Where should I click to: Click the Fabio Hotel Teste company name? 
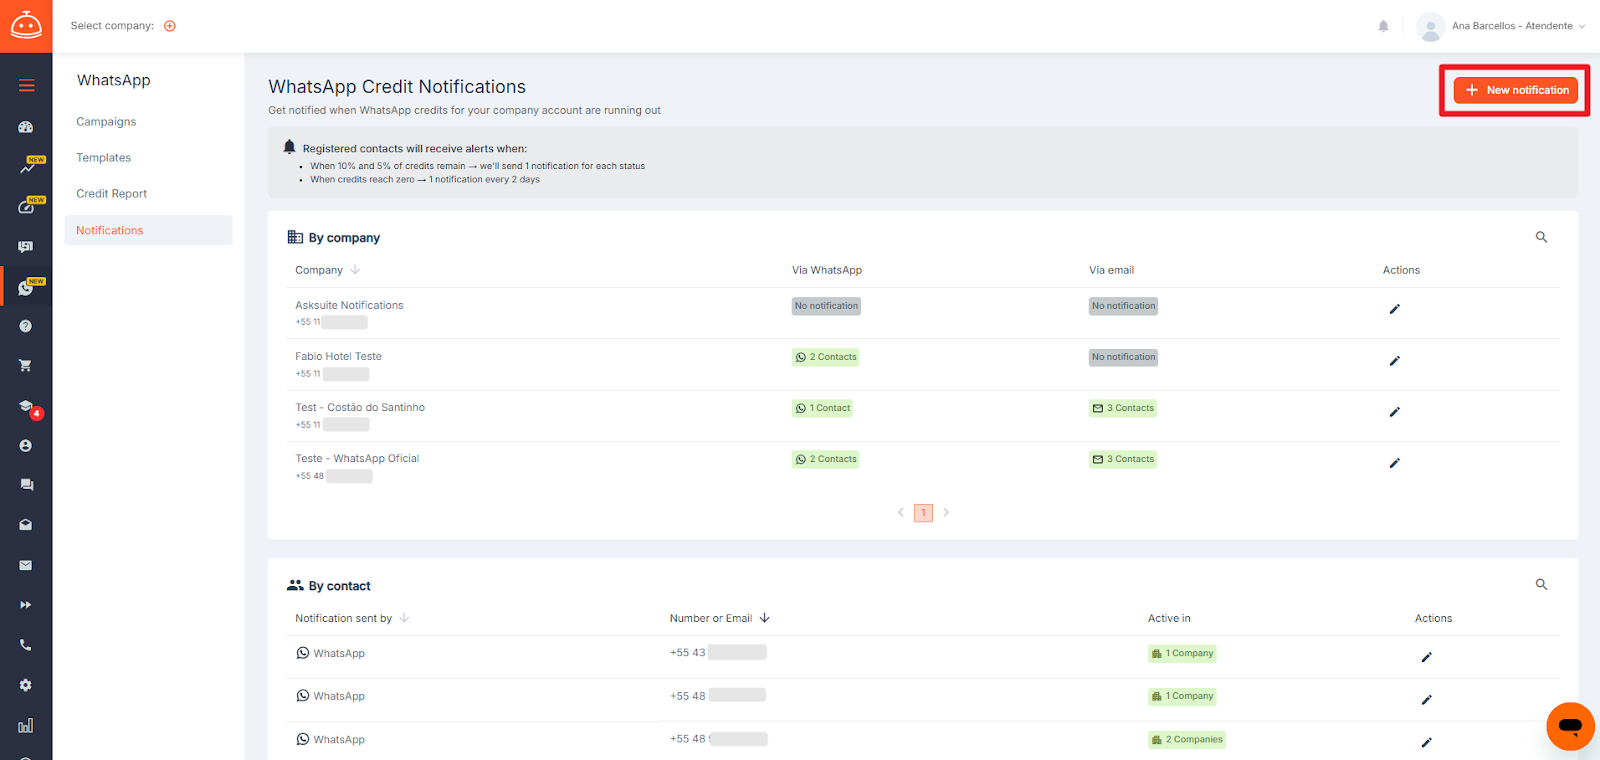(x=338, y=356)
